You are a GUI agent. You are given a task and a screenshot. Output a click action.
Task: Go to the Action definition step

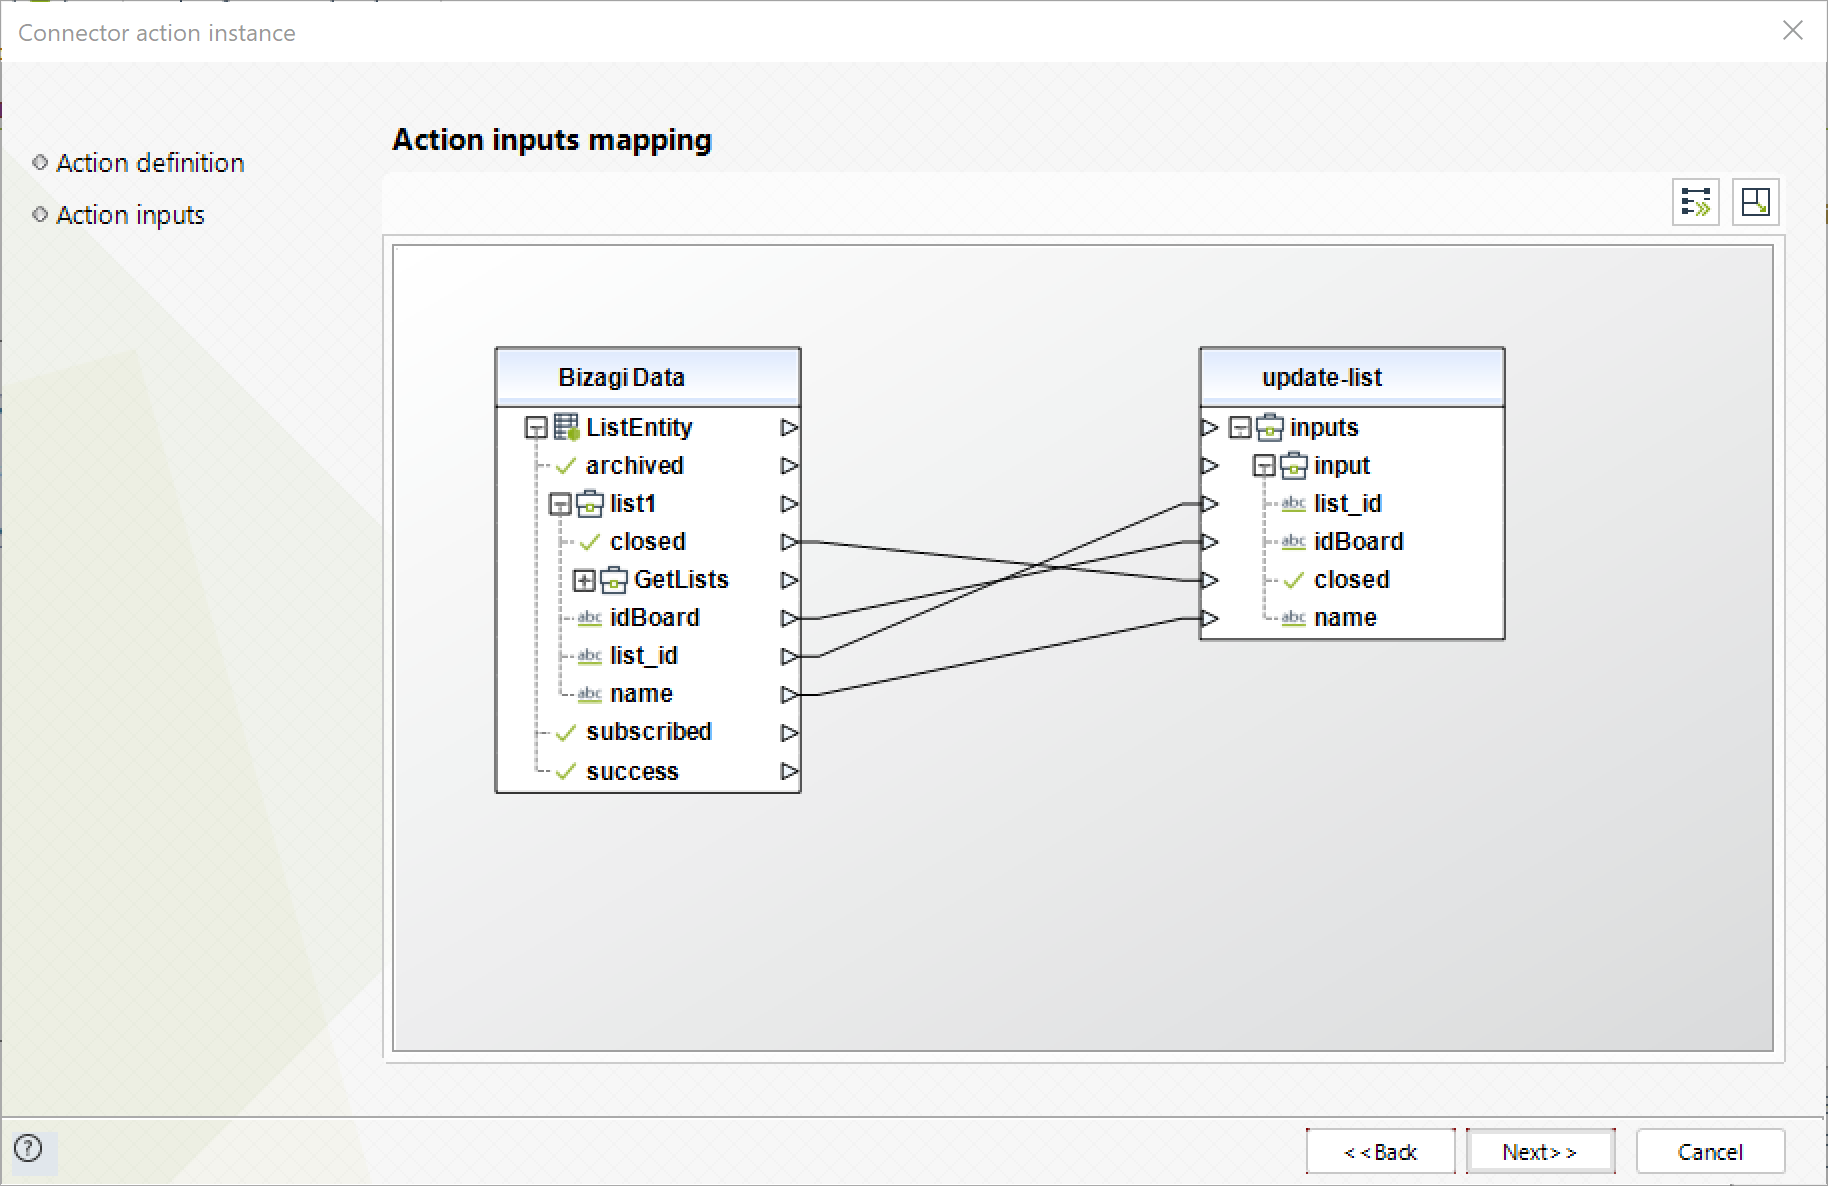[150, 163]
